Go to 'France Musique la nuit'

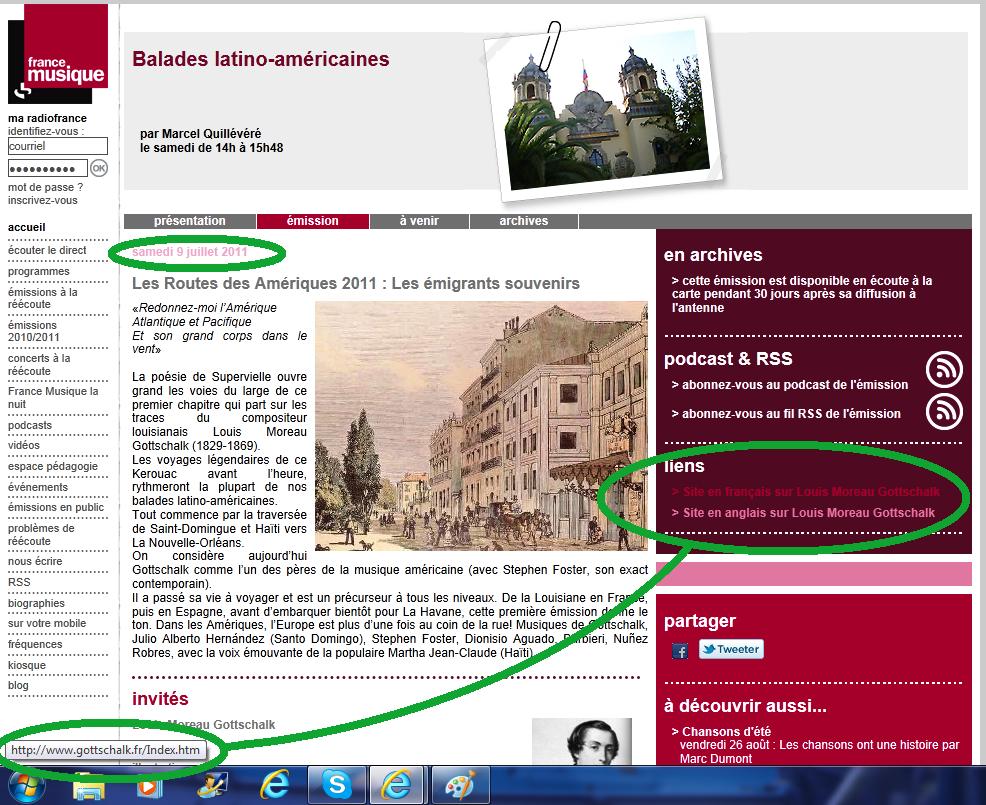tap(53, 397)
